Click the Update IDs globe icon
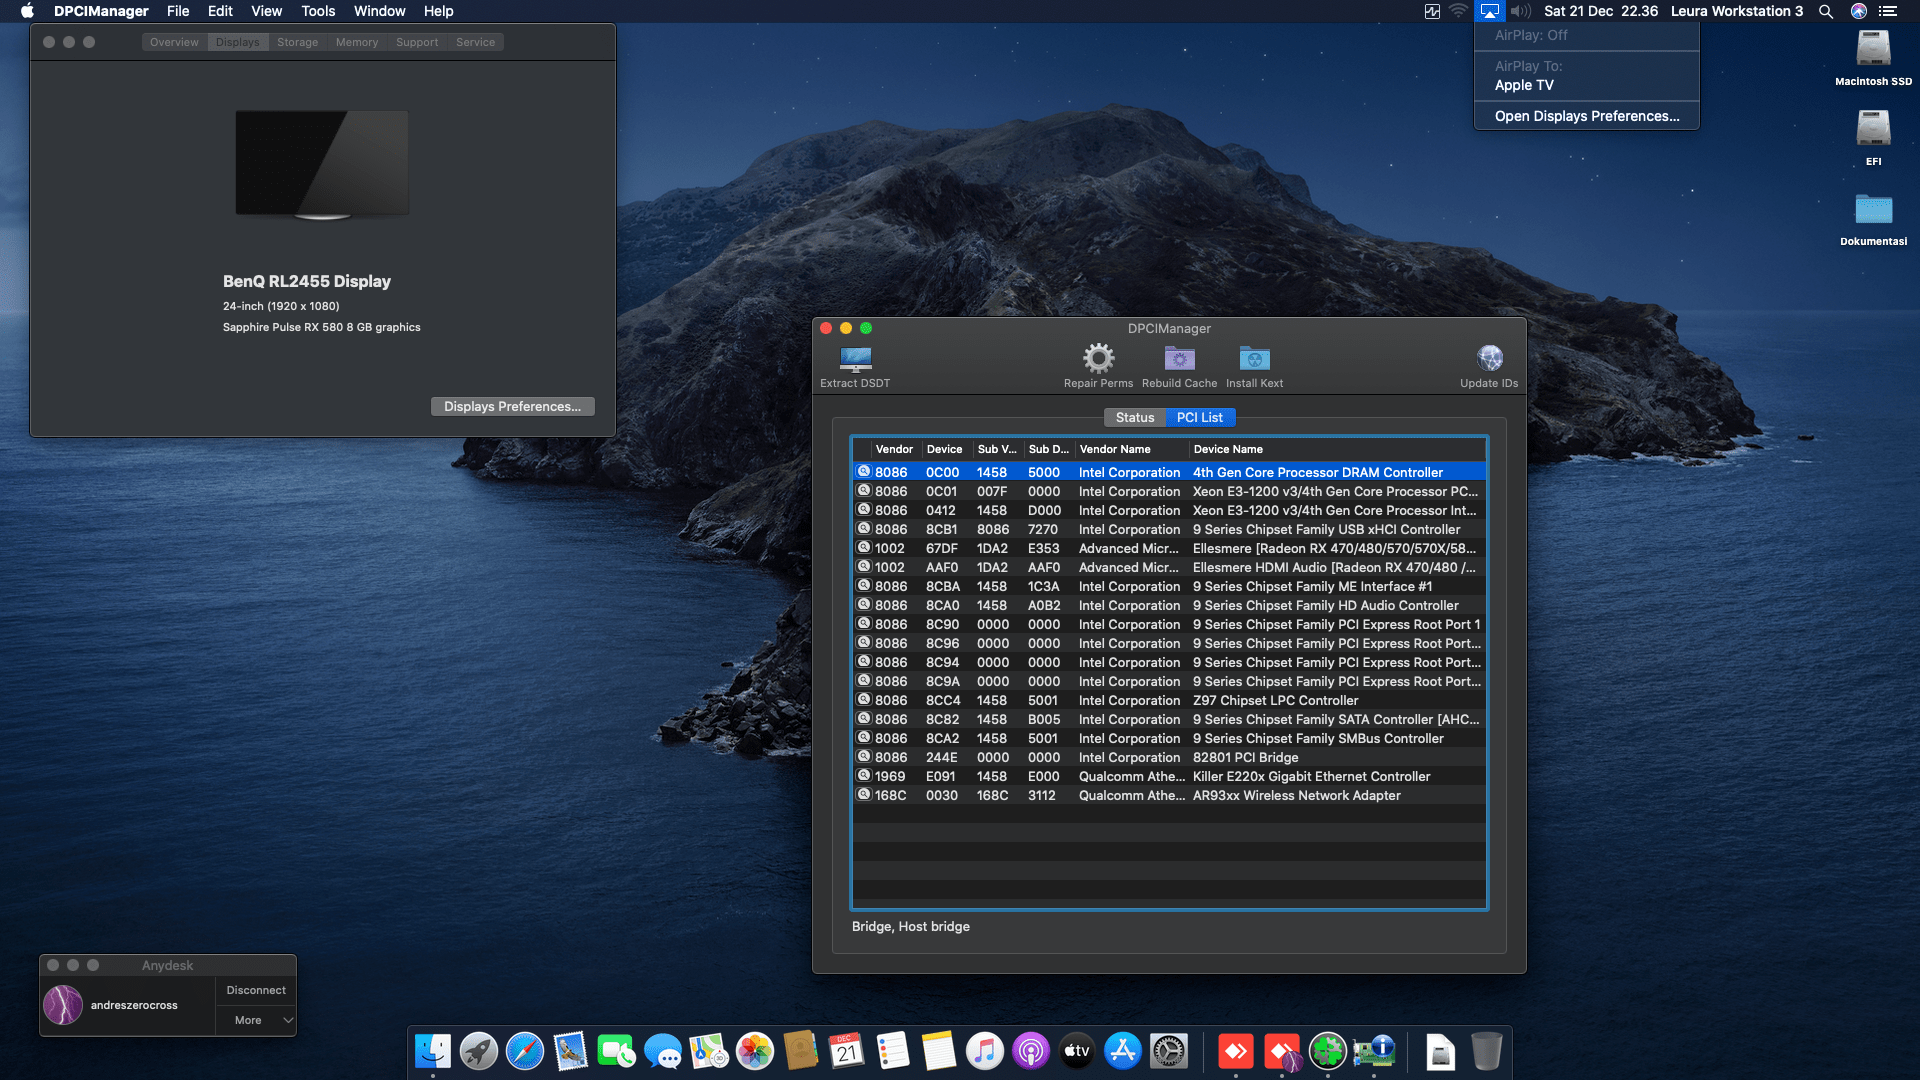 click(x=1489, y=358)
